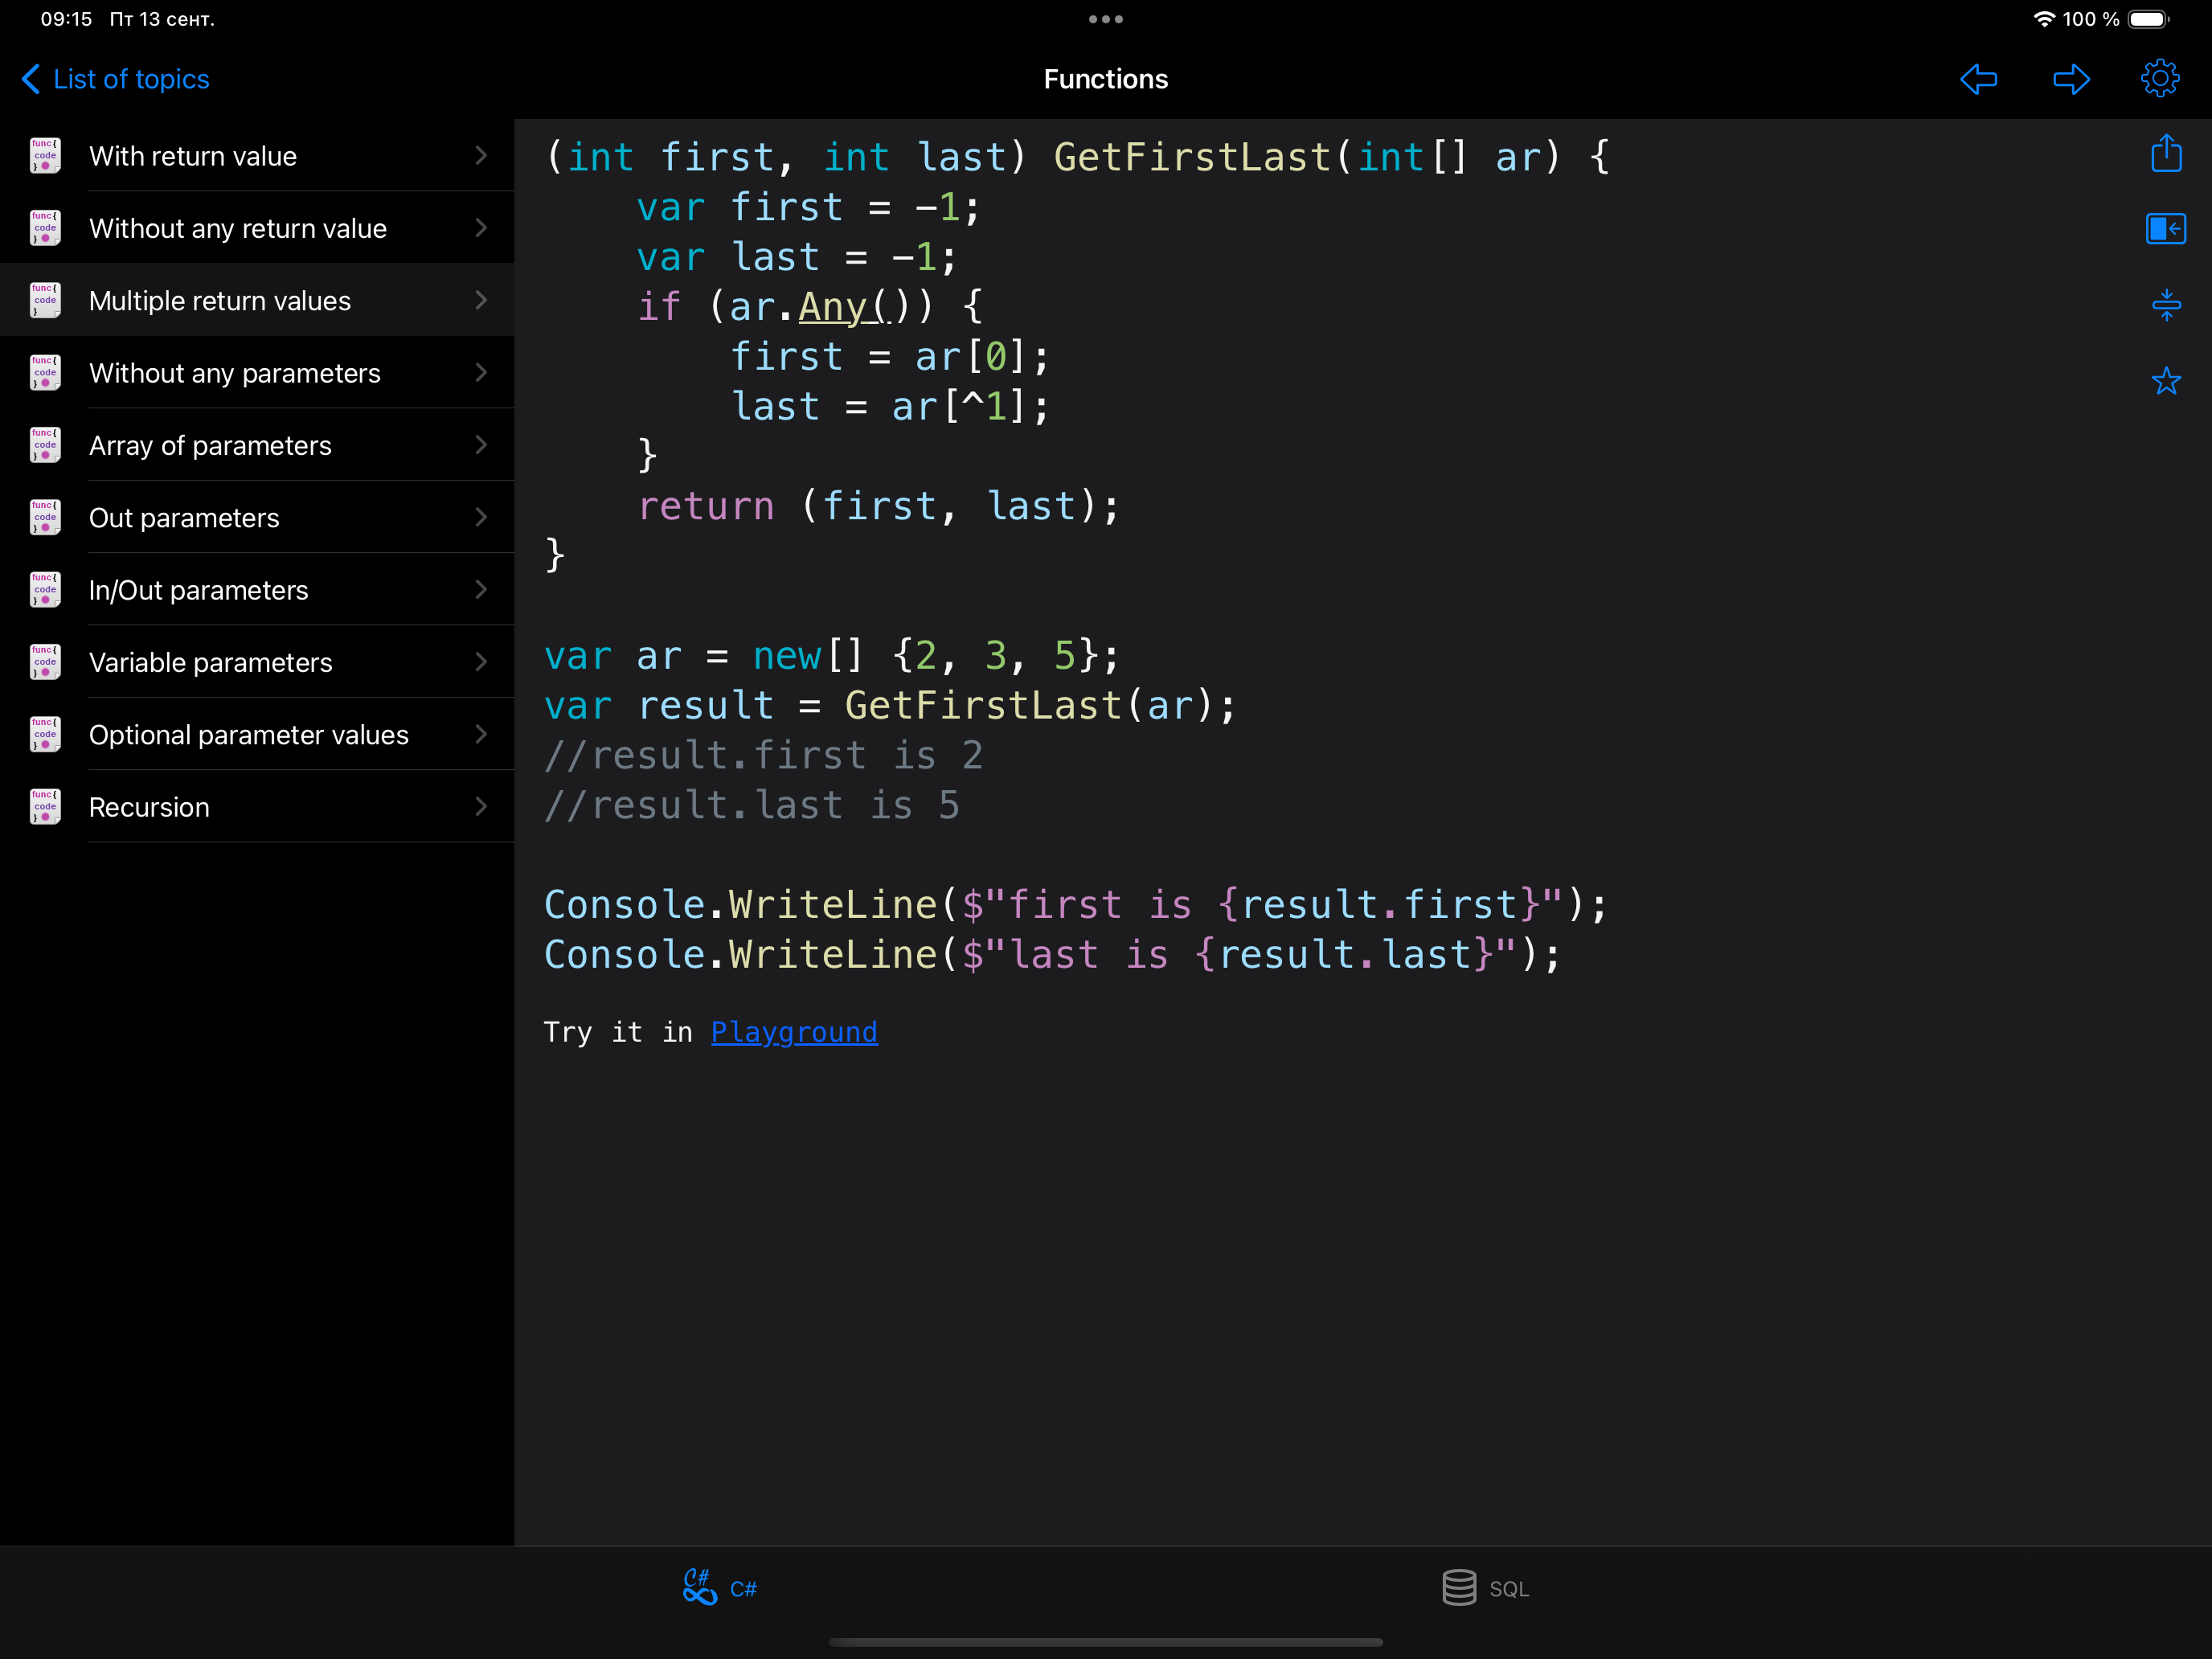
Task: Tap the icon beside Recursion
Action: click(x=45, y=806)
